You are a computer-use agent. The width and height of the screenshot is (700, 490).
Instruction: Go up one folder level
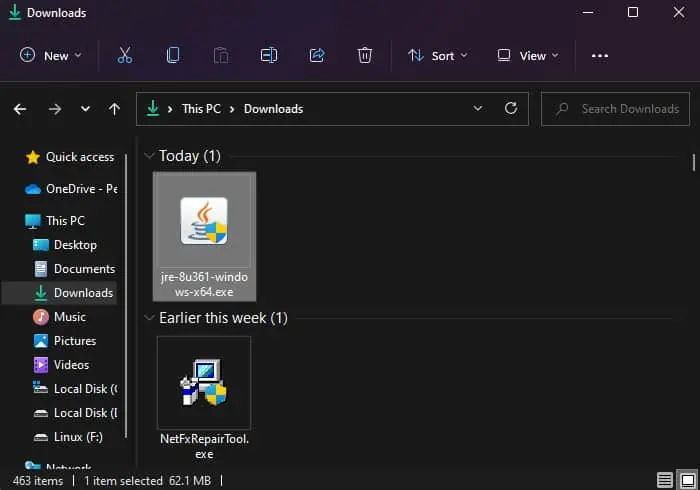(114, 109)
